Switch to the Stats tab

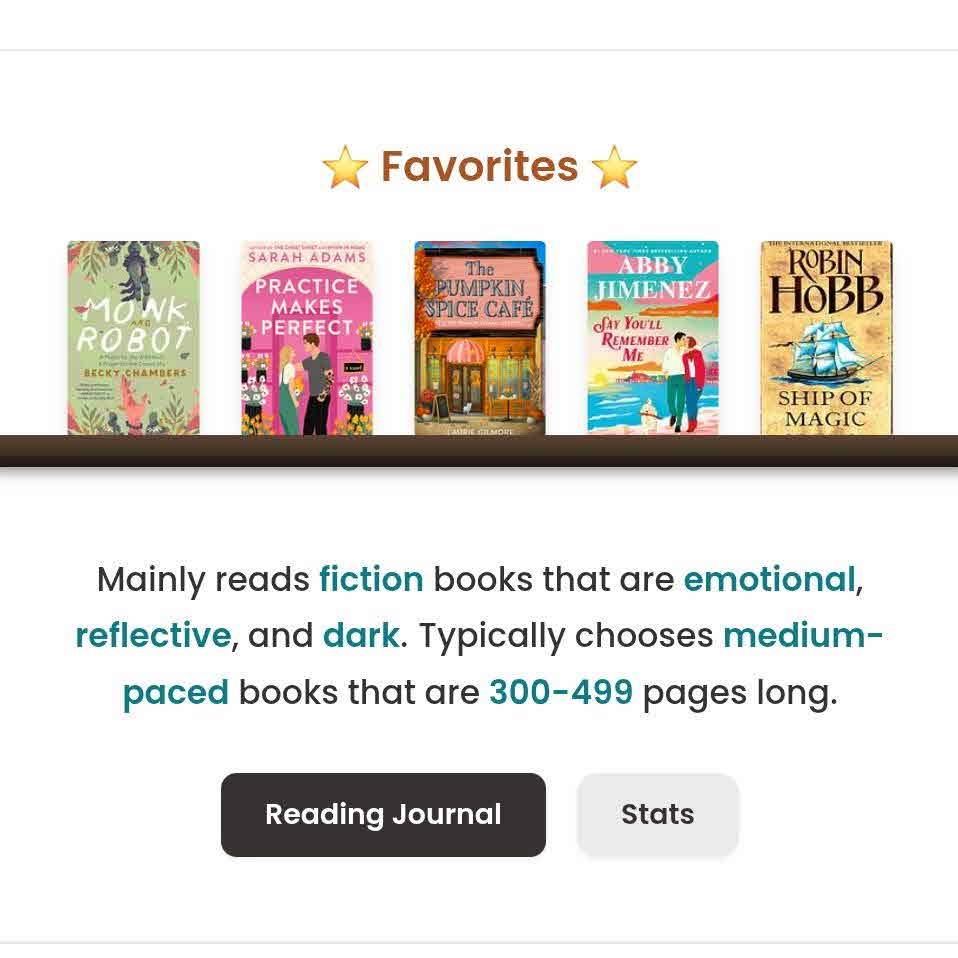click(657, 815)
